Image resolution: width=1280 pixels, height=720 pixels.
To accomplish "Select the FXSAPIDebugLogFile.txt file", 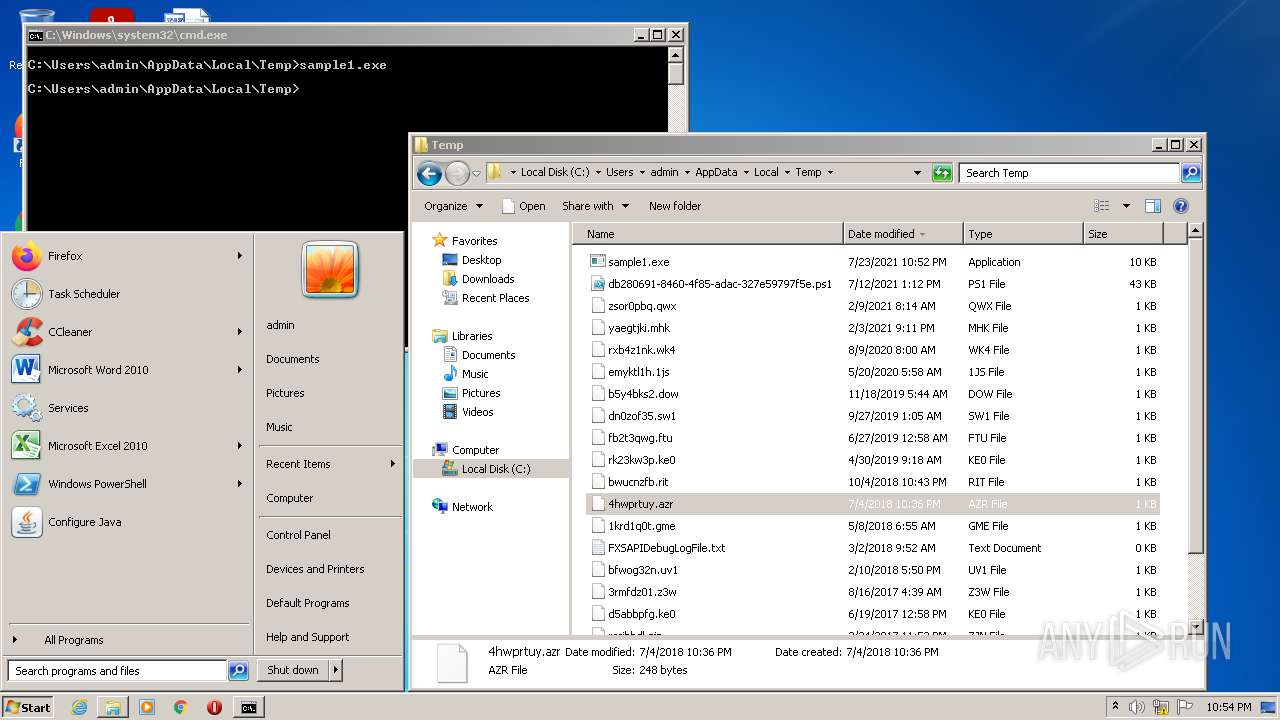I will click(666, 548).
